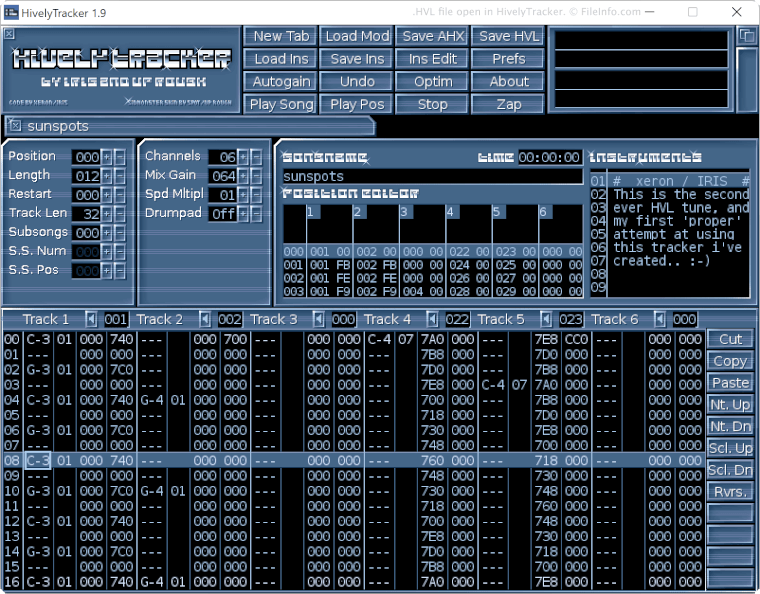
Task: Click the songname field containing sunspots
Action: coord(432,176)
